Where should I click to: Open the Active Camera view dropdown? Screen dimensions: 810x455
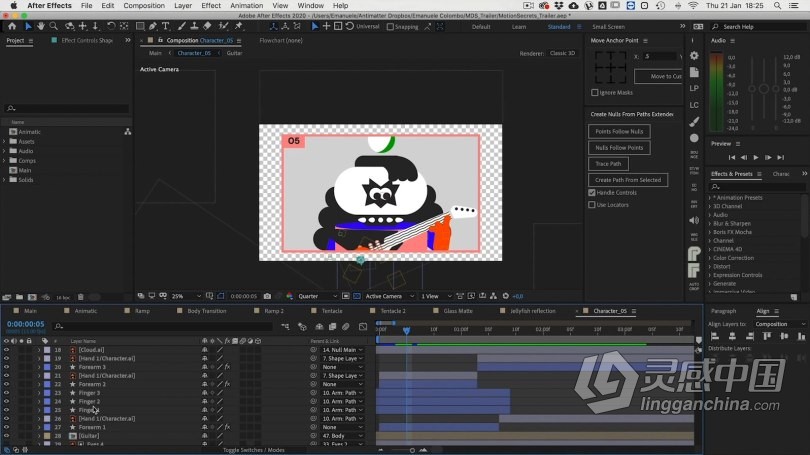[x=390, y=296]
